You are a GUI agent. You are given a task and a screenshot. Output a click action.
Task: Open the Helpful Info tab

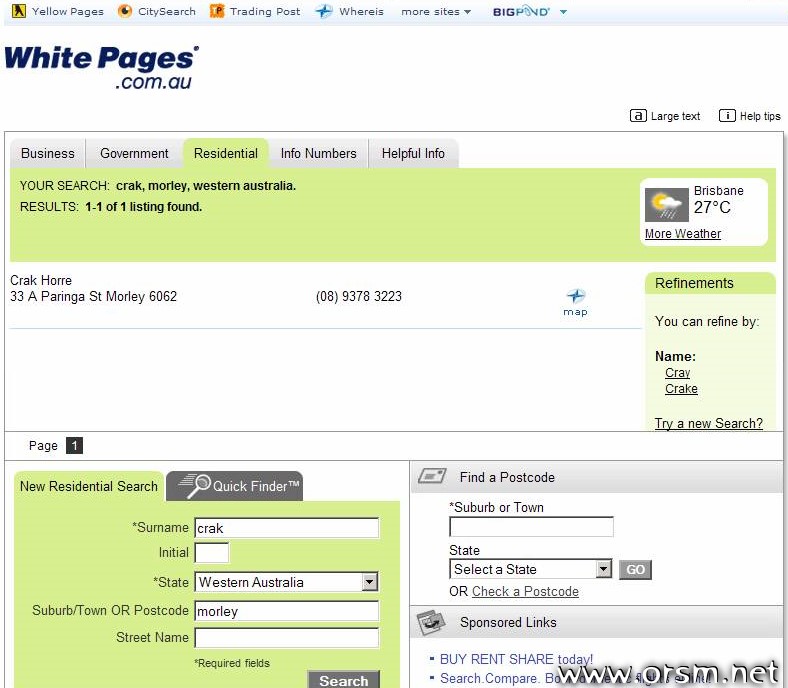coord(413,153)
